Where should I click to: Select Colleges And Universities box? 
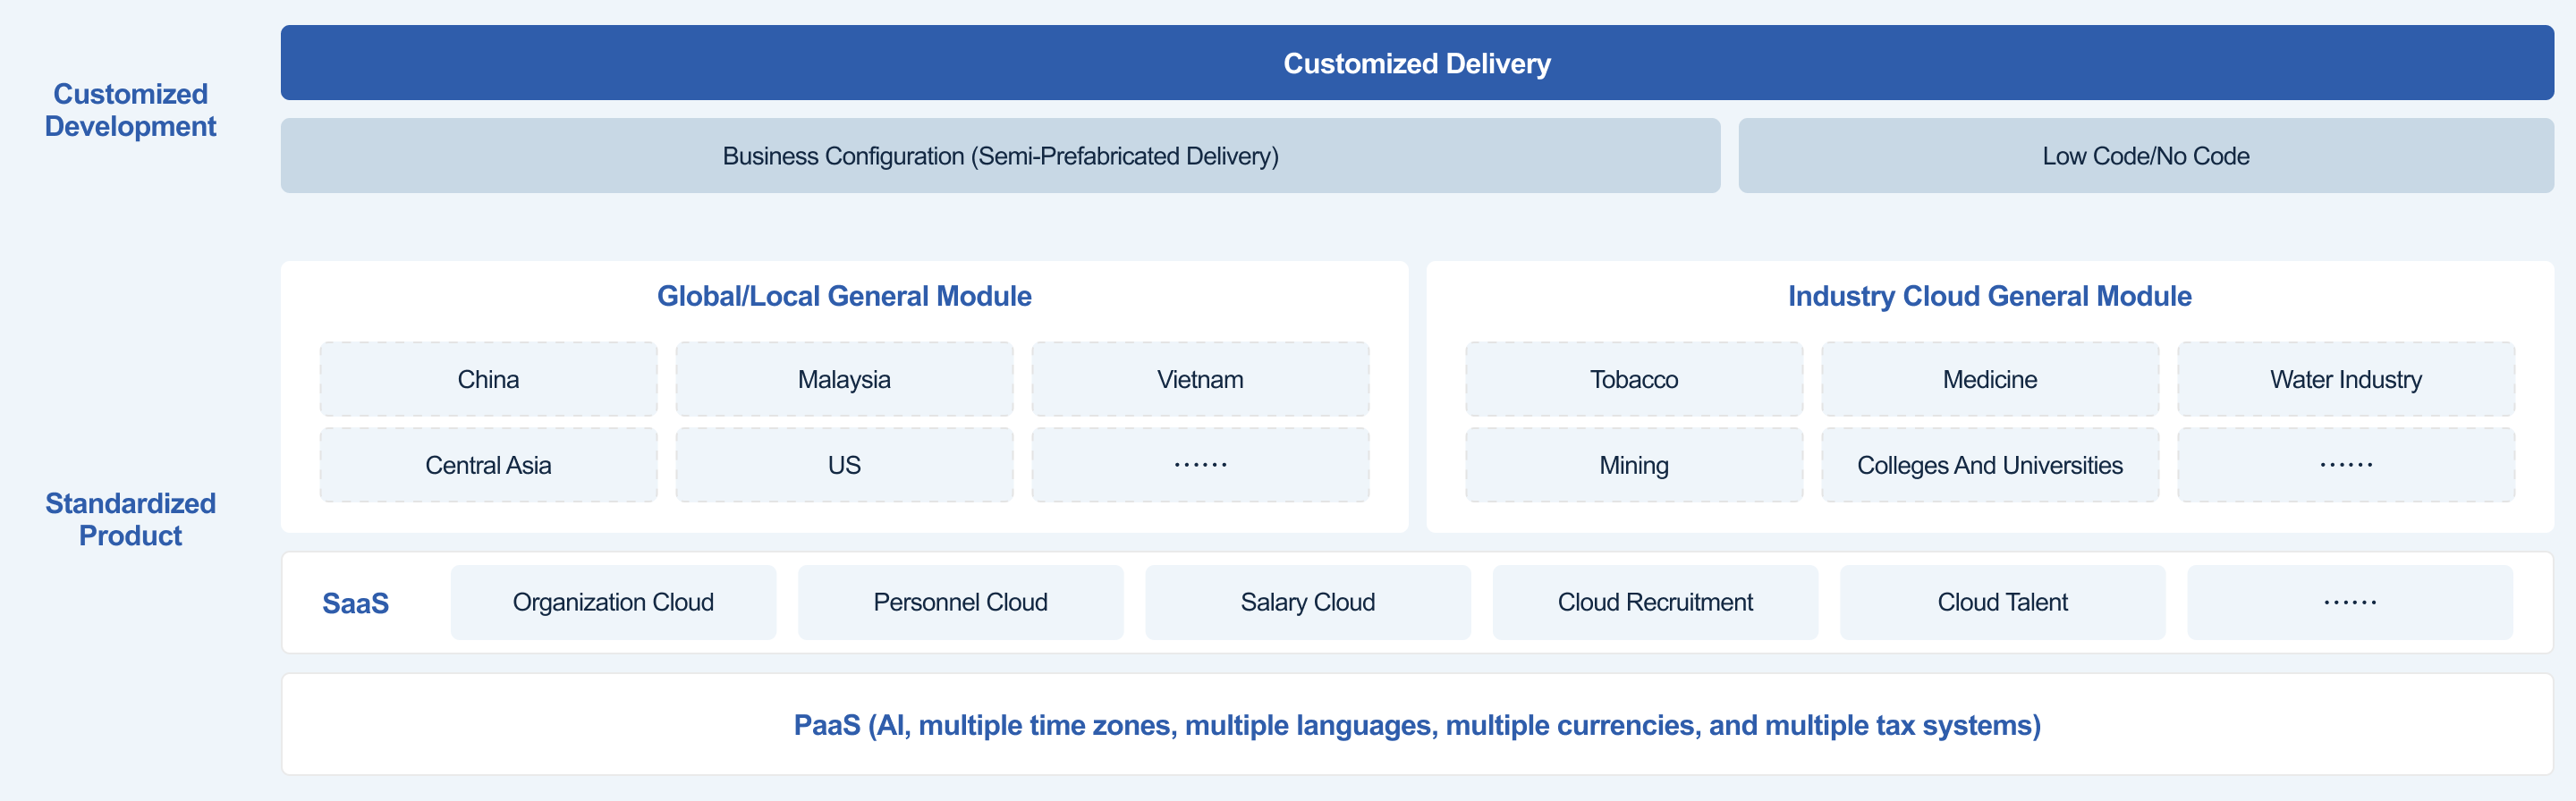[1990, 465]
